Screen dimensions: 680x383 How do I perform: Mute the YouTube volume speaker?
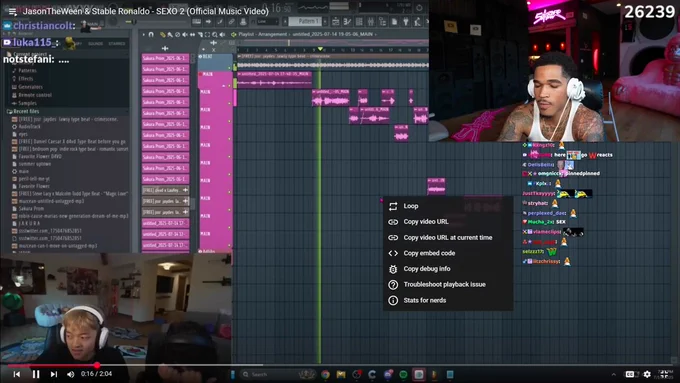tap(71, 374)
